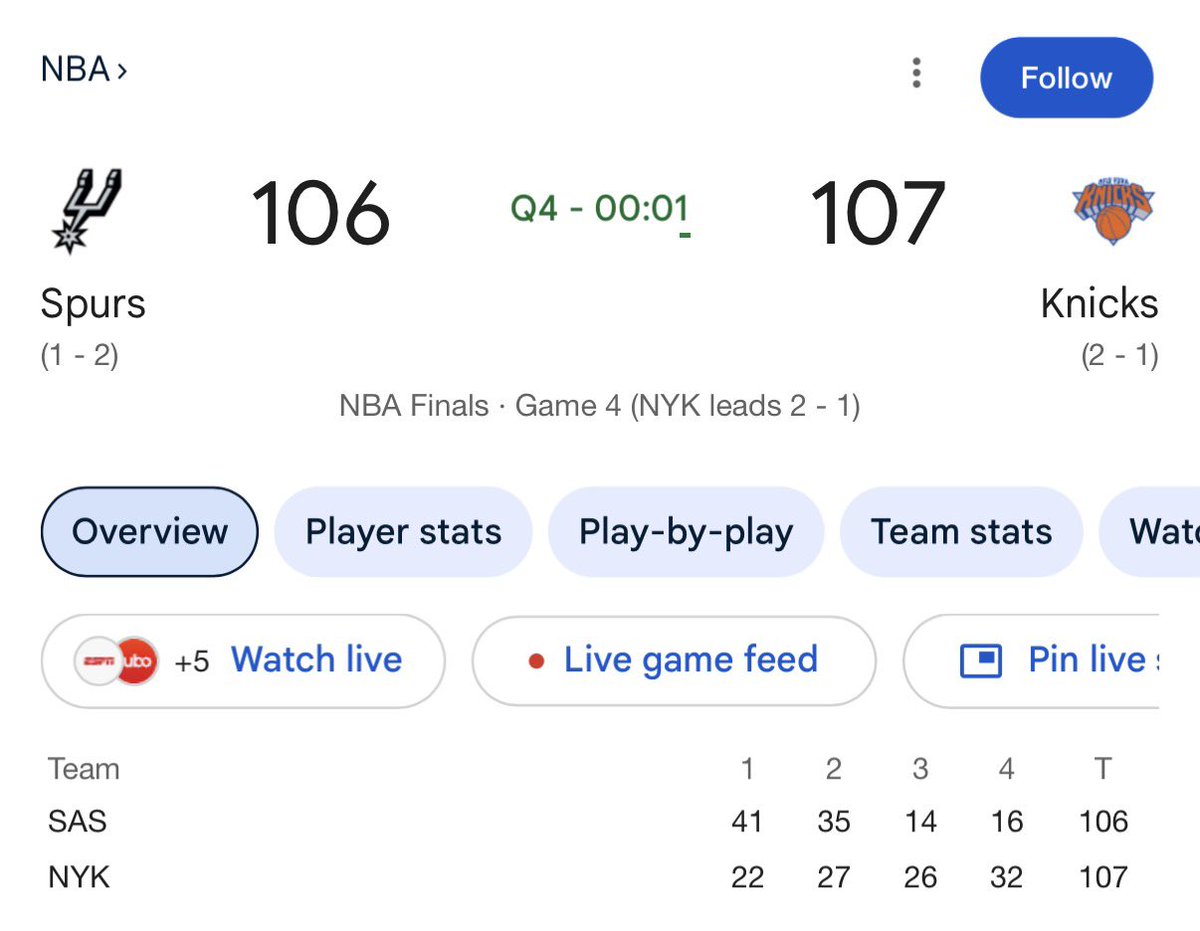Select the Overview tab
Screen dimensions: 1200x931
(x=150, y=532)
